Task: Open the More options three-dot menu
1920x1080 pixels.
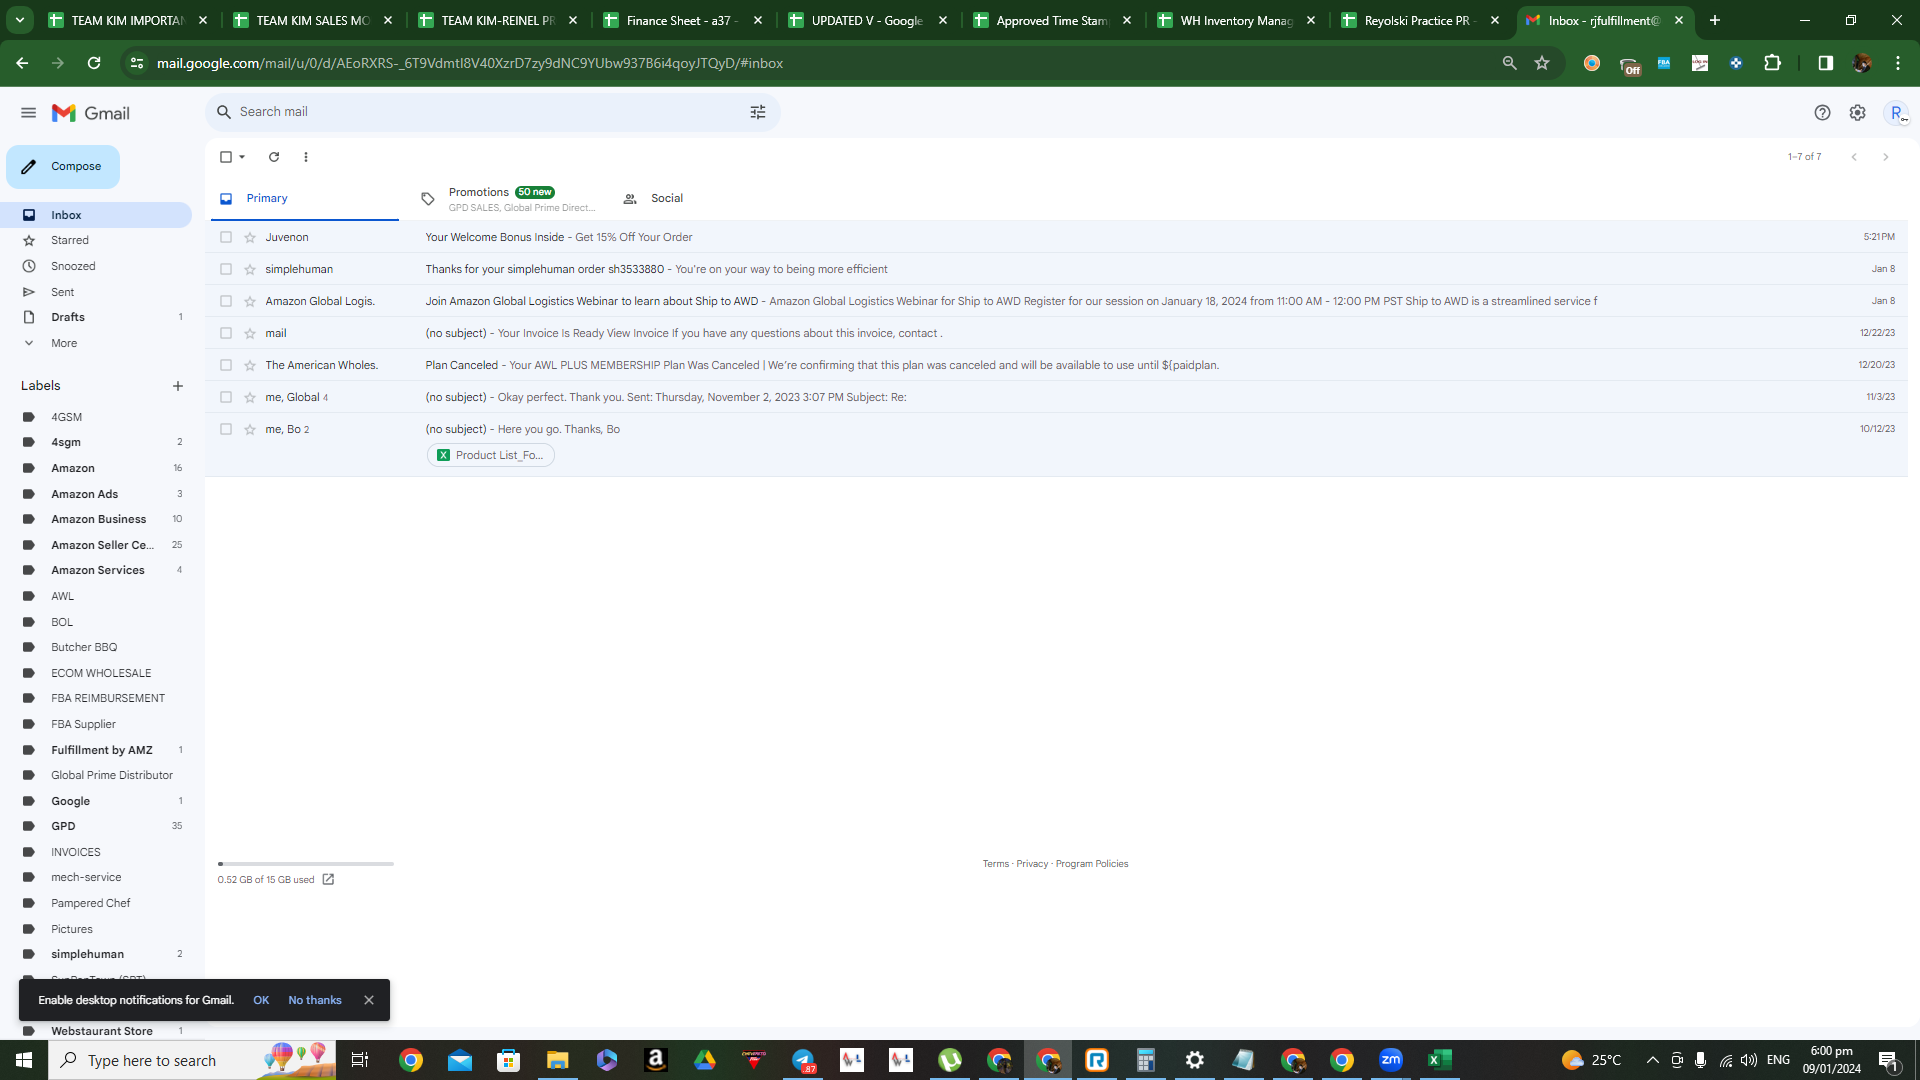Action: pyautogui.click(x=306, y=157)
